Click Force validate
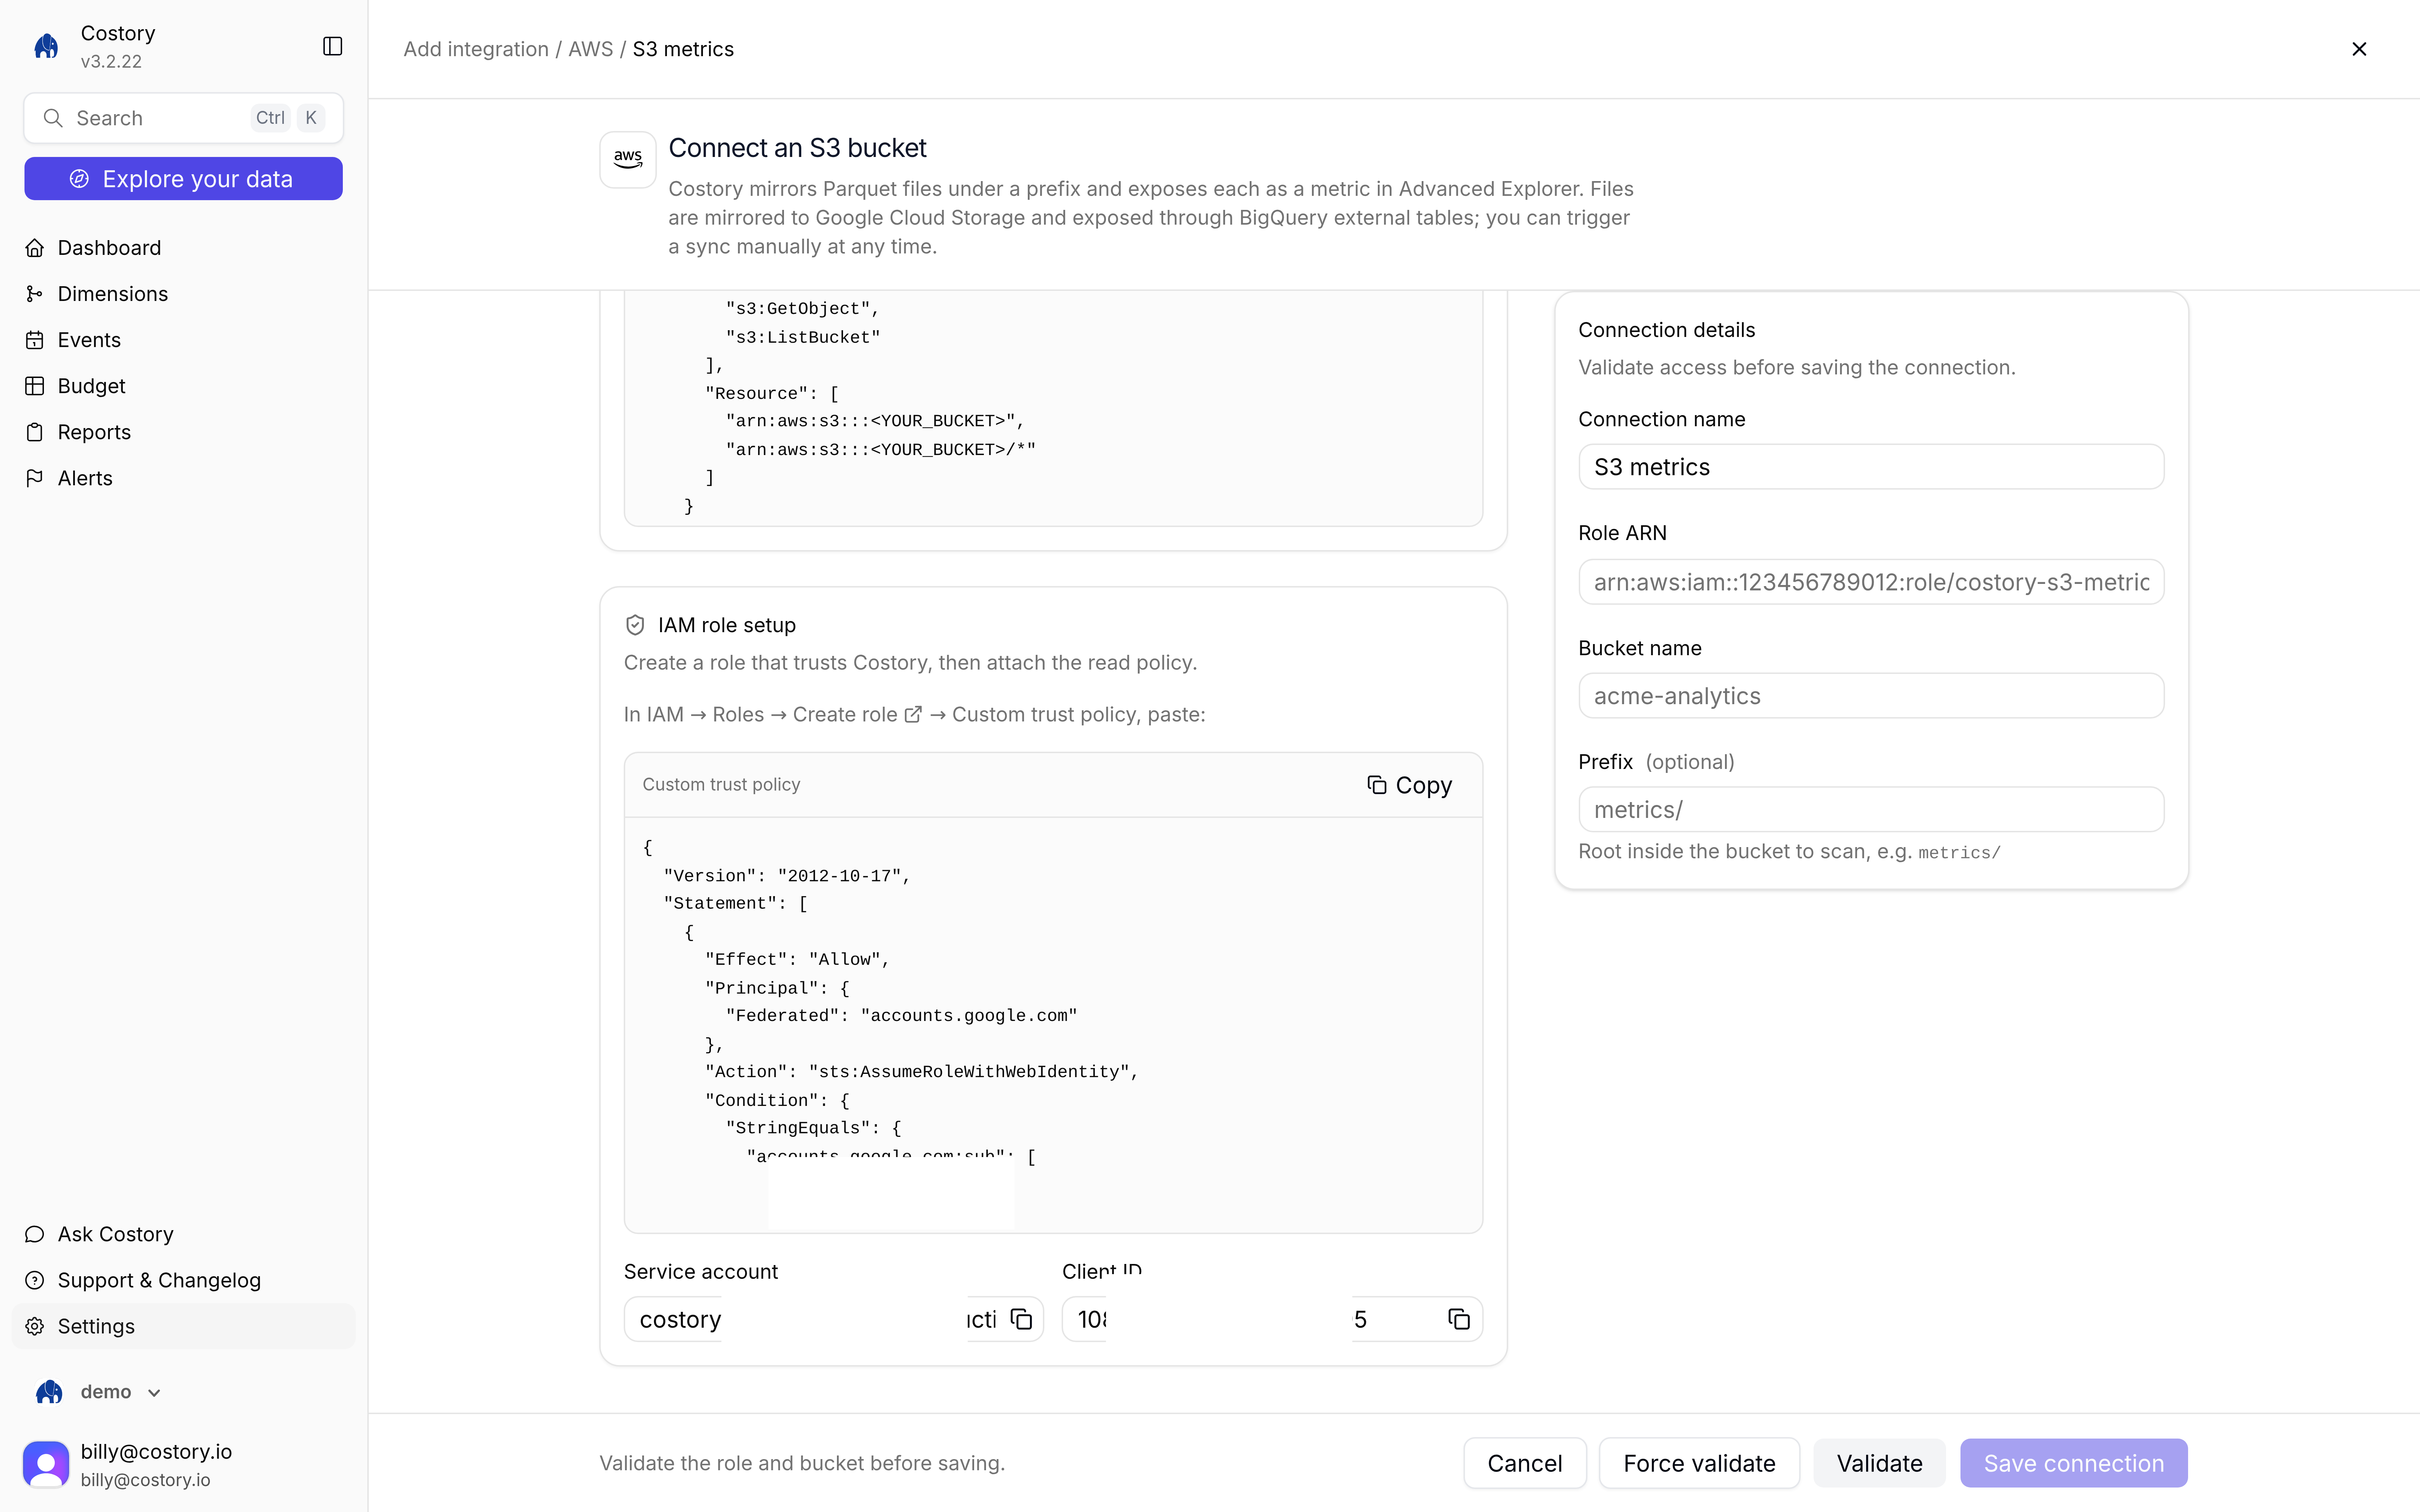2420x1512 pixels. coord(1699,1463)
